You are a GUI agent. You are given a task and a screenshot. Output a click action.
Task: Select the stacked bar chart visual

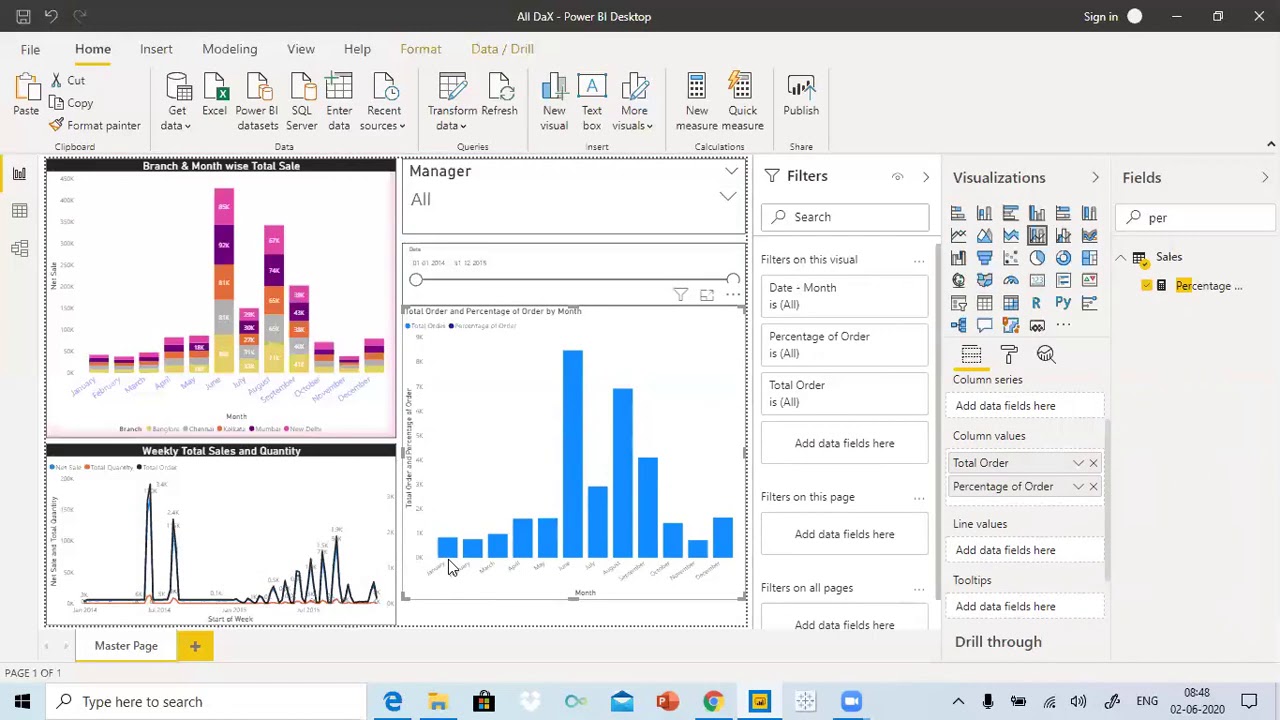point(958,213)
